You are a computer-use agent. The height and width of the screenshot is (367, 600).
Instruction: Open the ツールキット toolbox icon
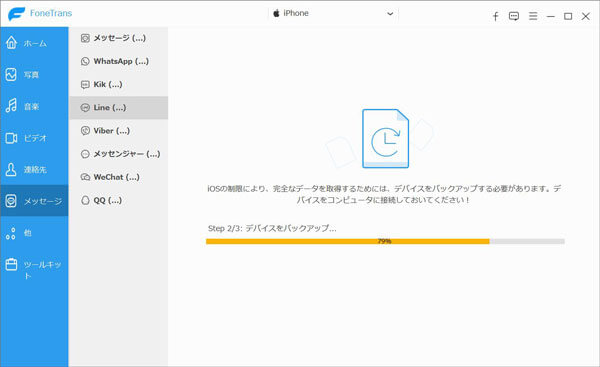[11, 264]
